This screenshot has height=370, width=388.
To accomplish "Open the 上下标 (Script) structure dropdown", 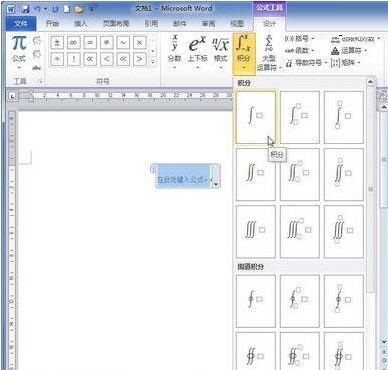I will (x=198, y=52).
